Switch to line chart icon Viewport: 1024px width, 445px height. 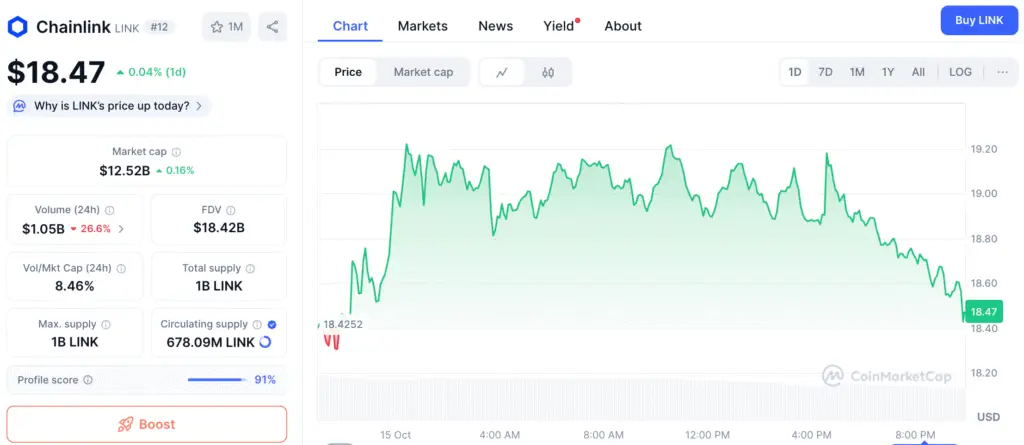[502, 72]
